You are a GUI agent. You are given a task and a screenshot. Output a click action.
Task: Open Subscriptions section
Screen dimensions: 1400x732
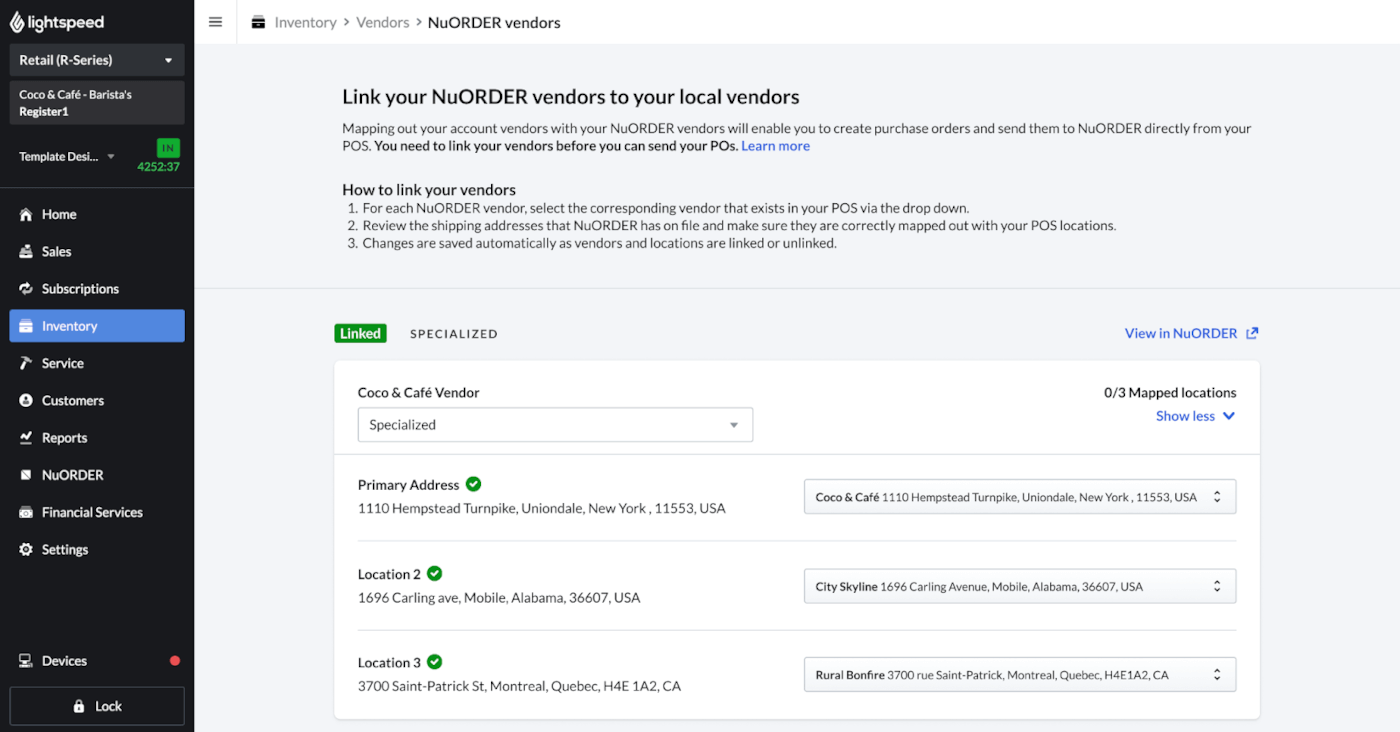click(x=97, y=289)
